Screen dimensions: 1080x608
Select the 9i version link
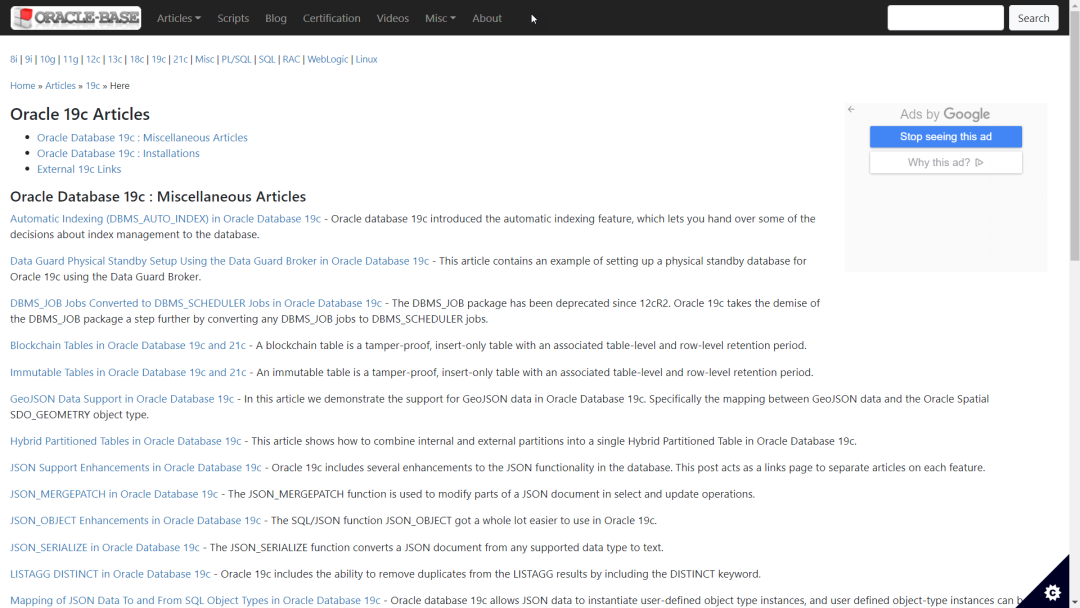[x=29, y=59]
